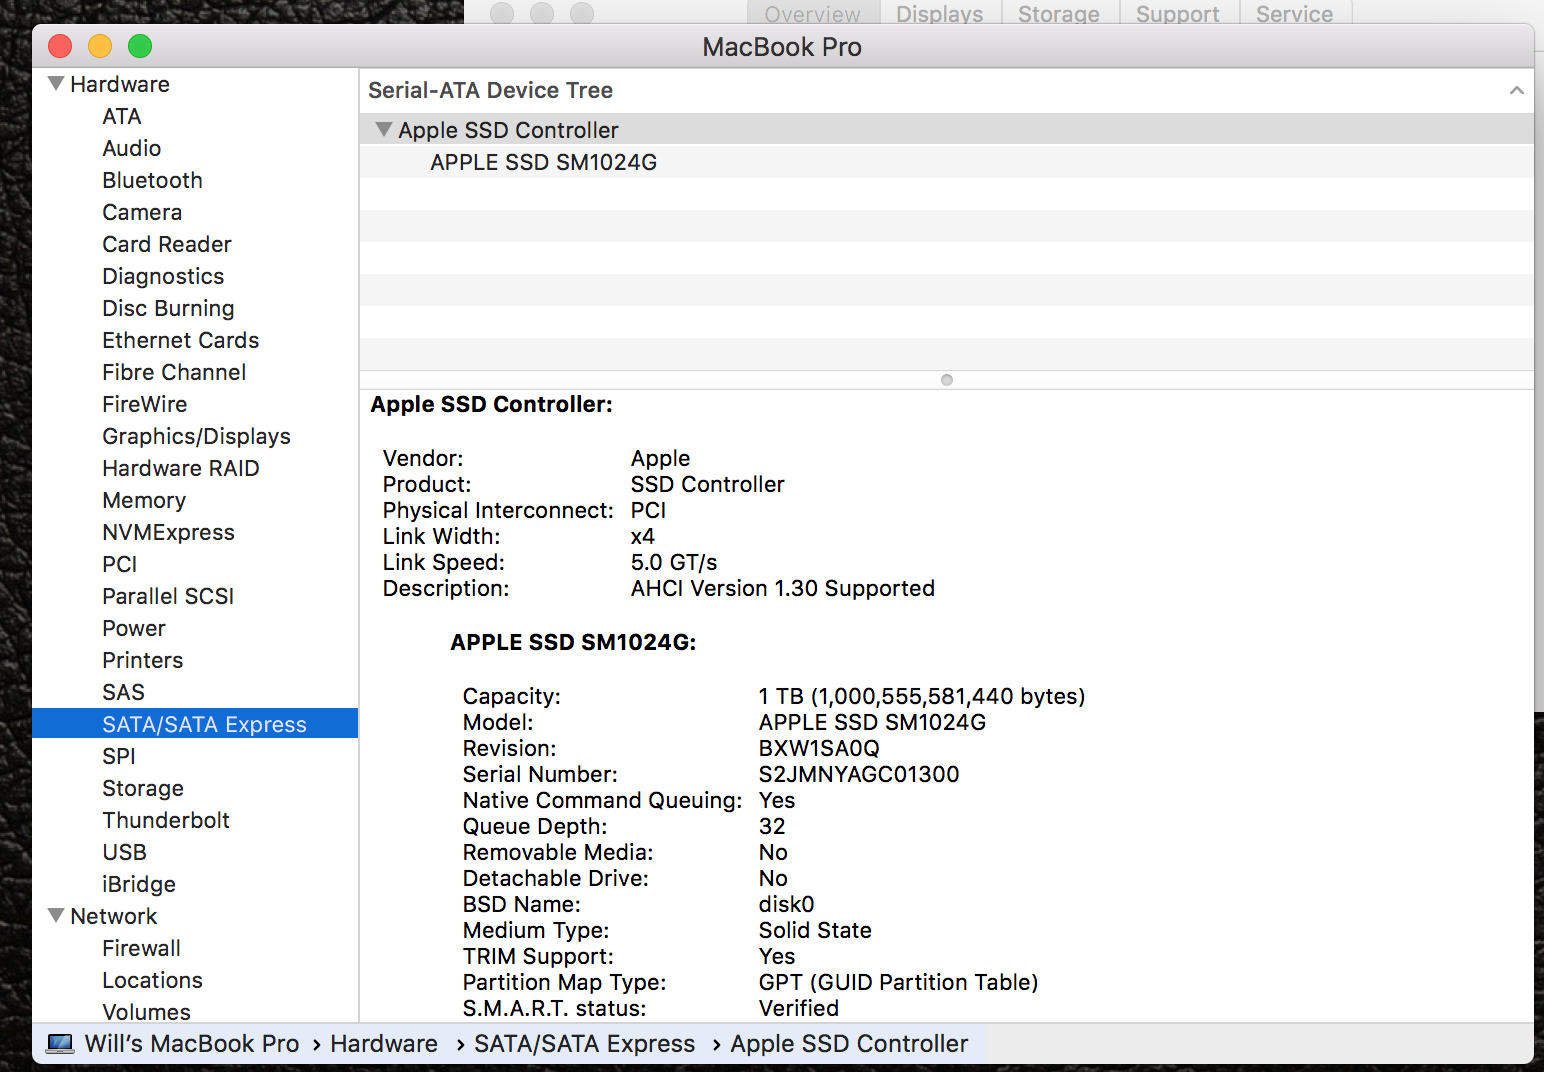1544x1072 pixels.
Task: Select Graphics/Displays in the sidebar
Action: tap(197, 436)
